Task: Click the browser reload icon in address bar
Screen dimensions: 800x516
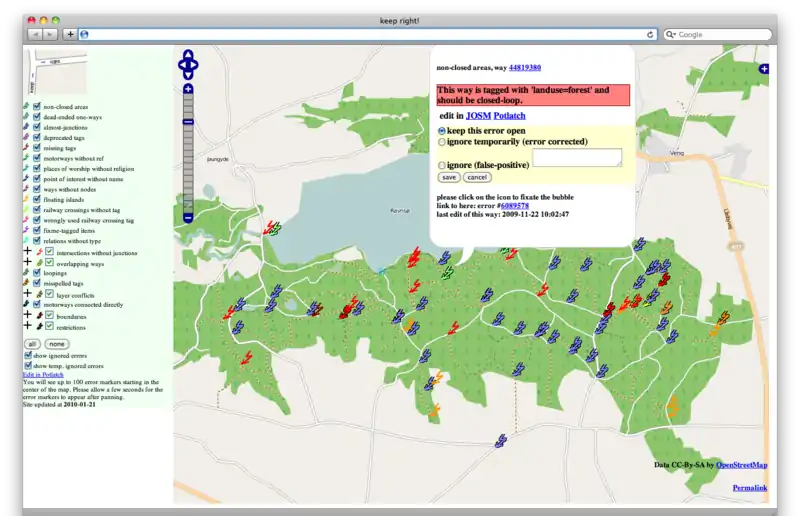Action: 650,34
